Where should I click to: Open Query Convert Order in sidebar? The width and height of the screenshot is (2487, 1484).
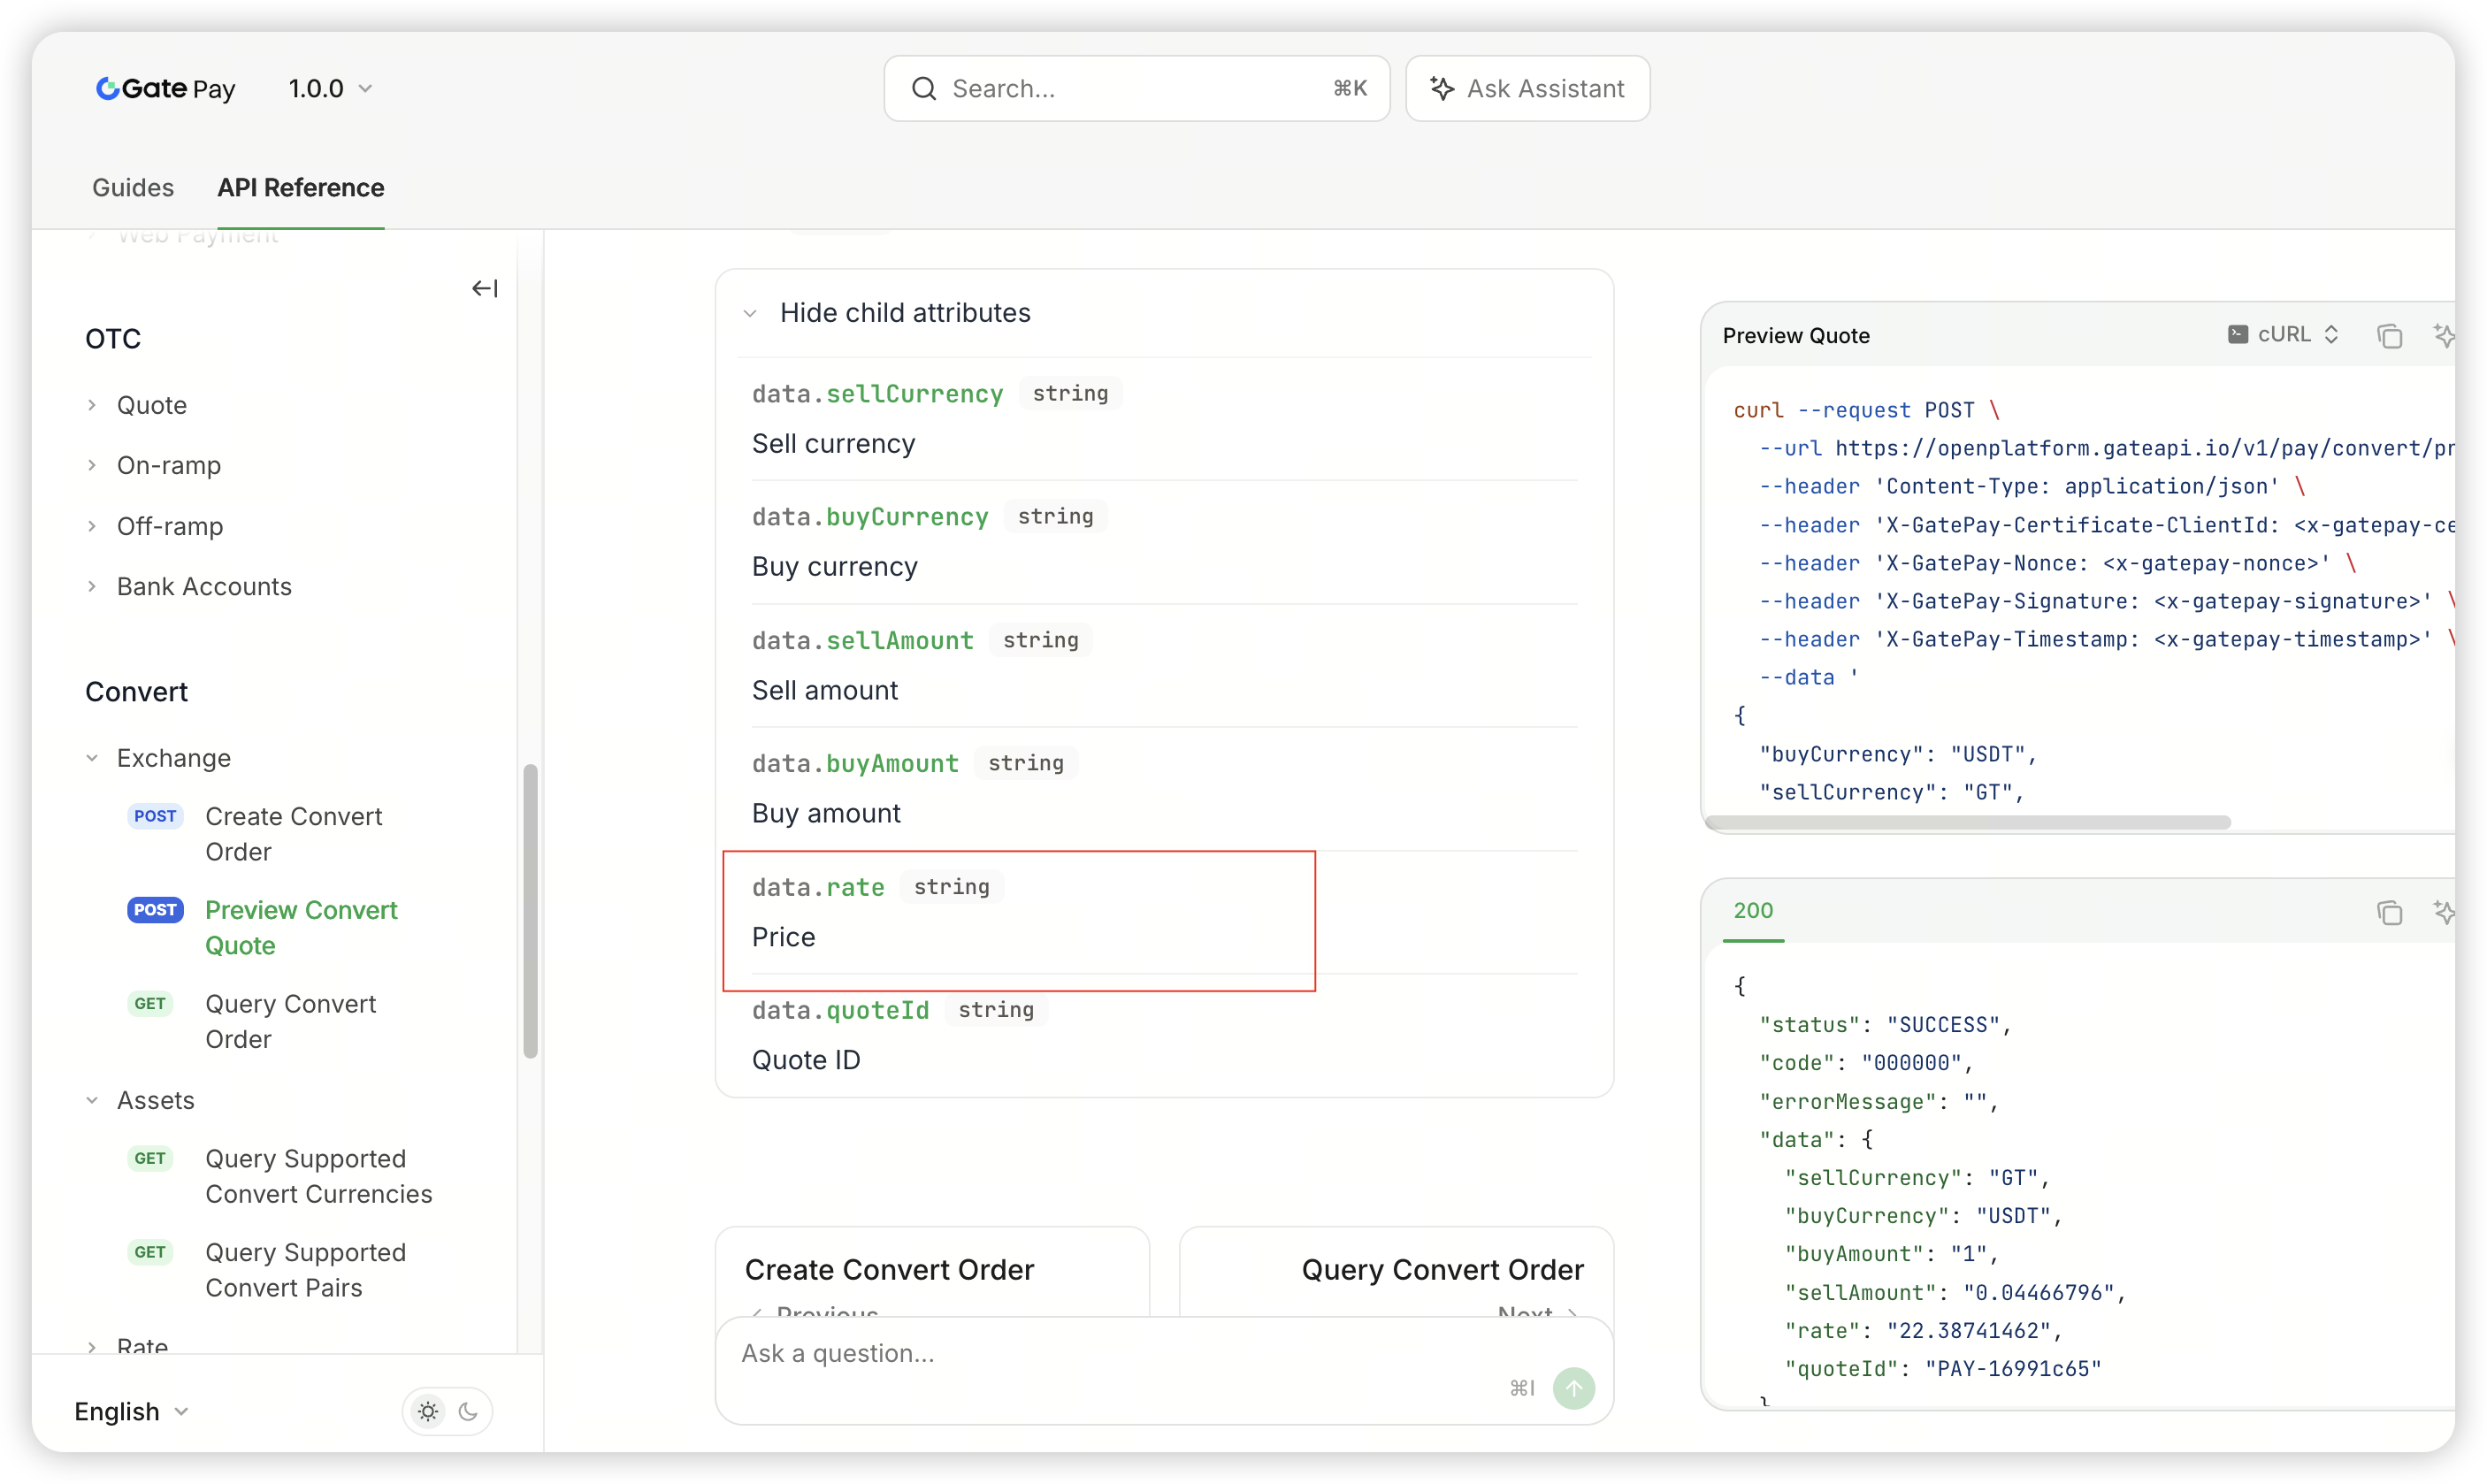[290, 1022]
